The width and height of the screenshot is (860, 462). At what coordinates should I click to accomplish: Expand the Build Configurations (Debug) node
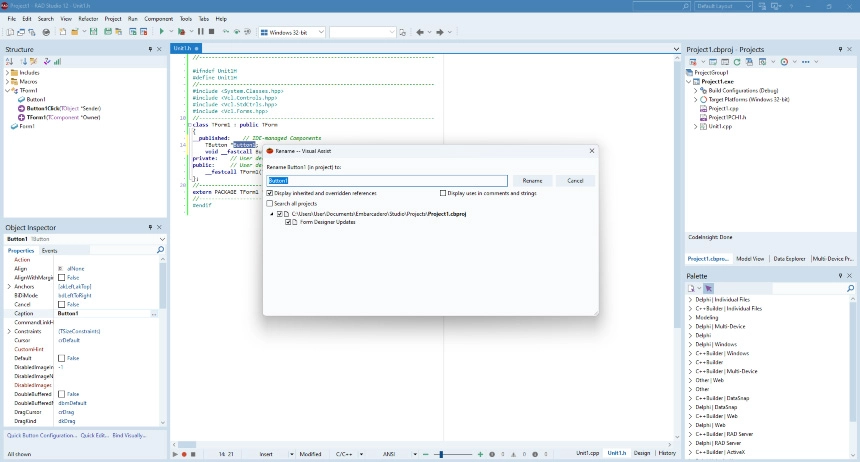tap(695, 90)
